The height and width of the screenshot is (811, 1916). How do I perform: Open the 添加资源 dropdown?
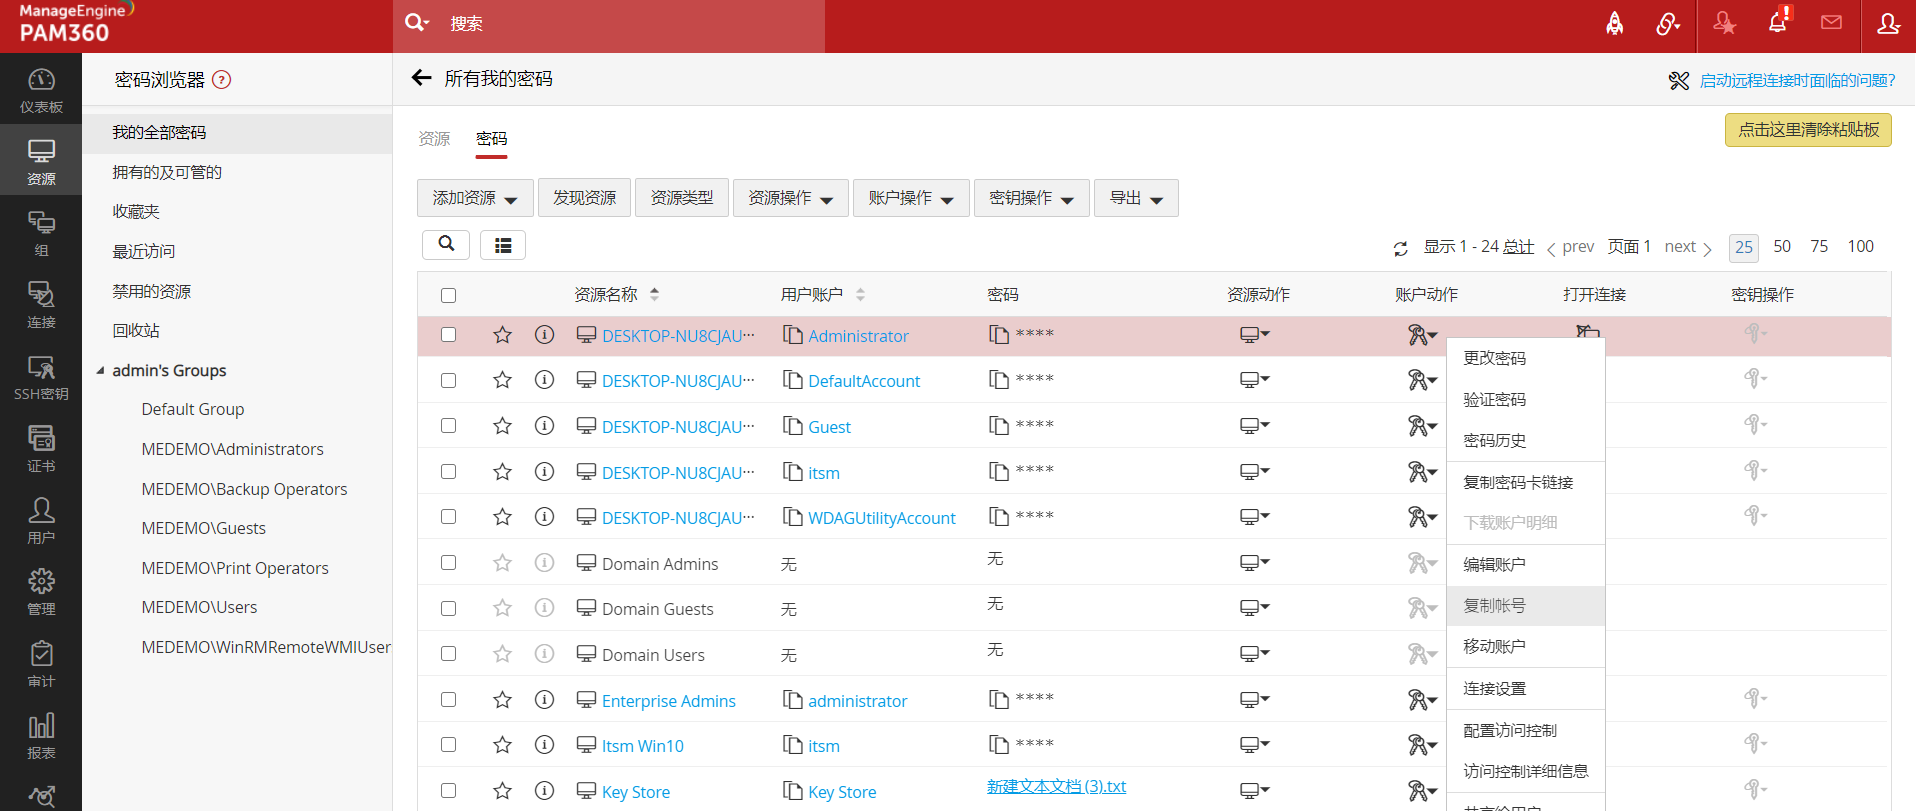tap(475, 198)
